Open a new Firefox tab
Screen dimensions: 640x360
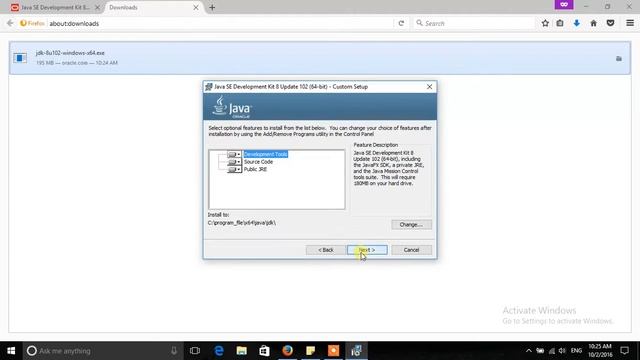(x=212, y=7)
